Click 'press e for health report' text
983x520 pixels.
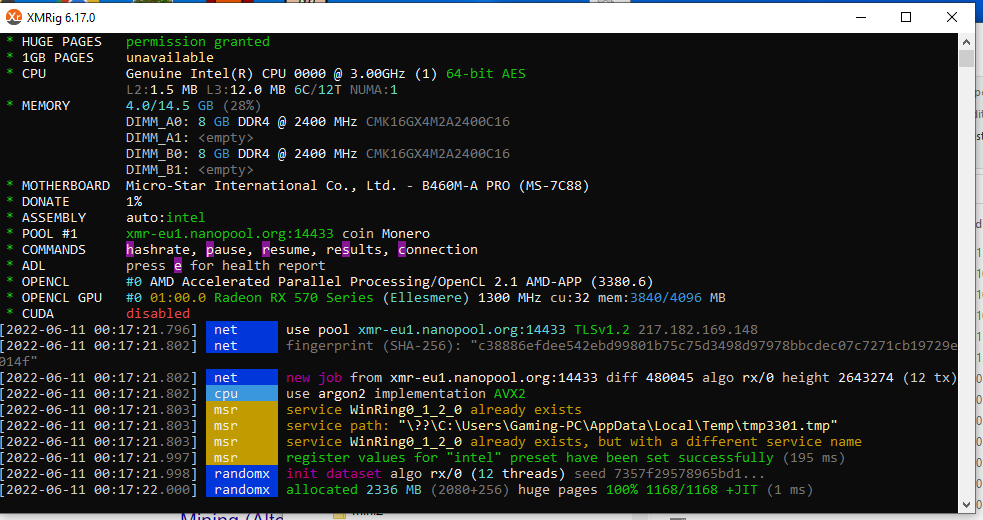(x=226, y=266)
